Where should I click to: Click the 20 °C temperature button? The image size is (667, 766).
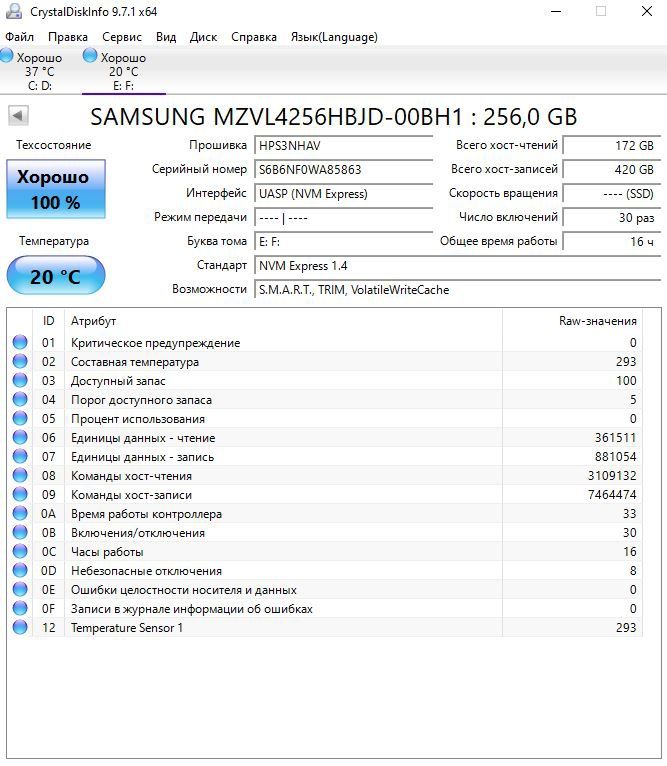click(x=56, y=276)
